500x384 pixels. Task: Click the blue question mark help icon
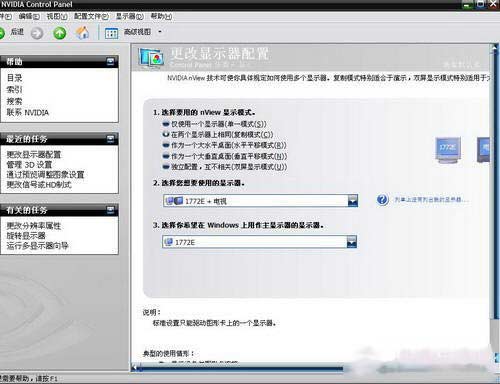point(383,200)
